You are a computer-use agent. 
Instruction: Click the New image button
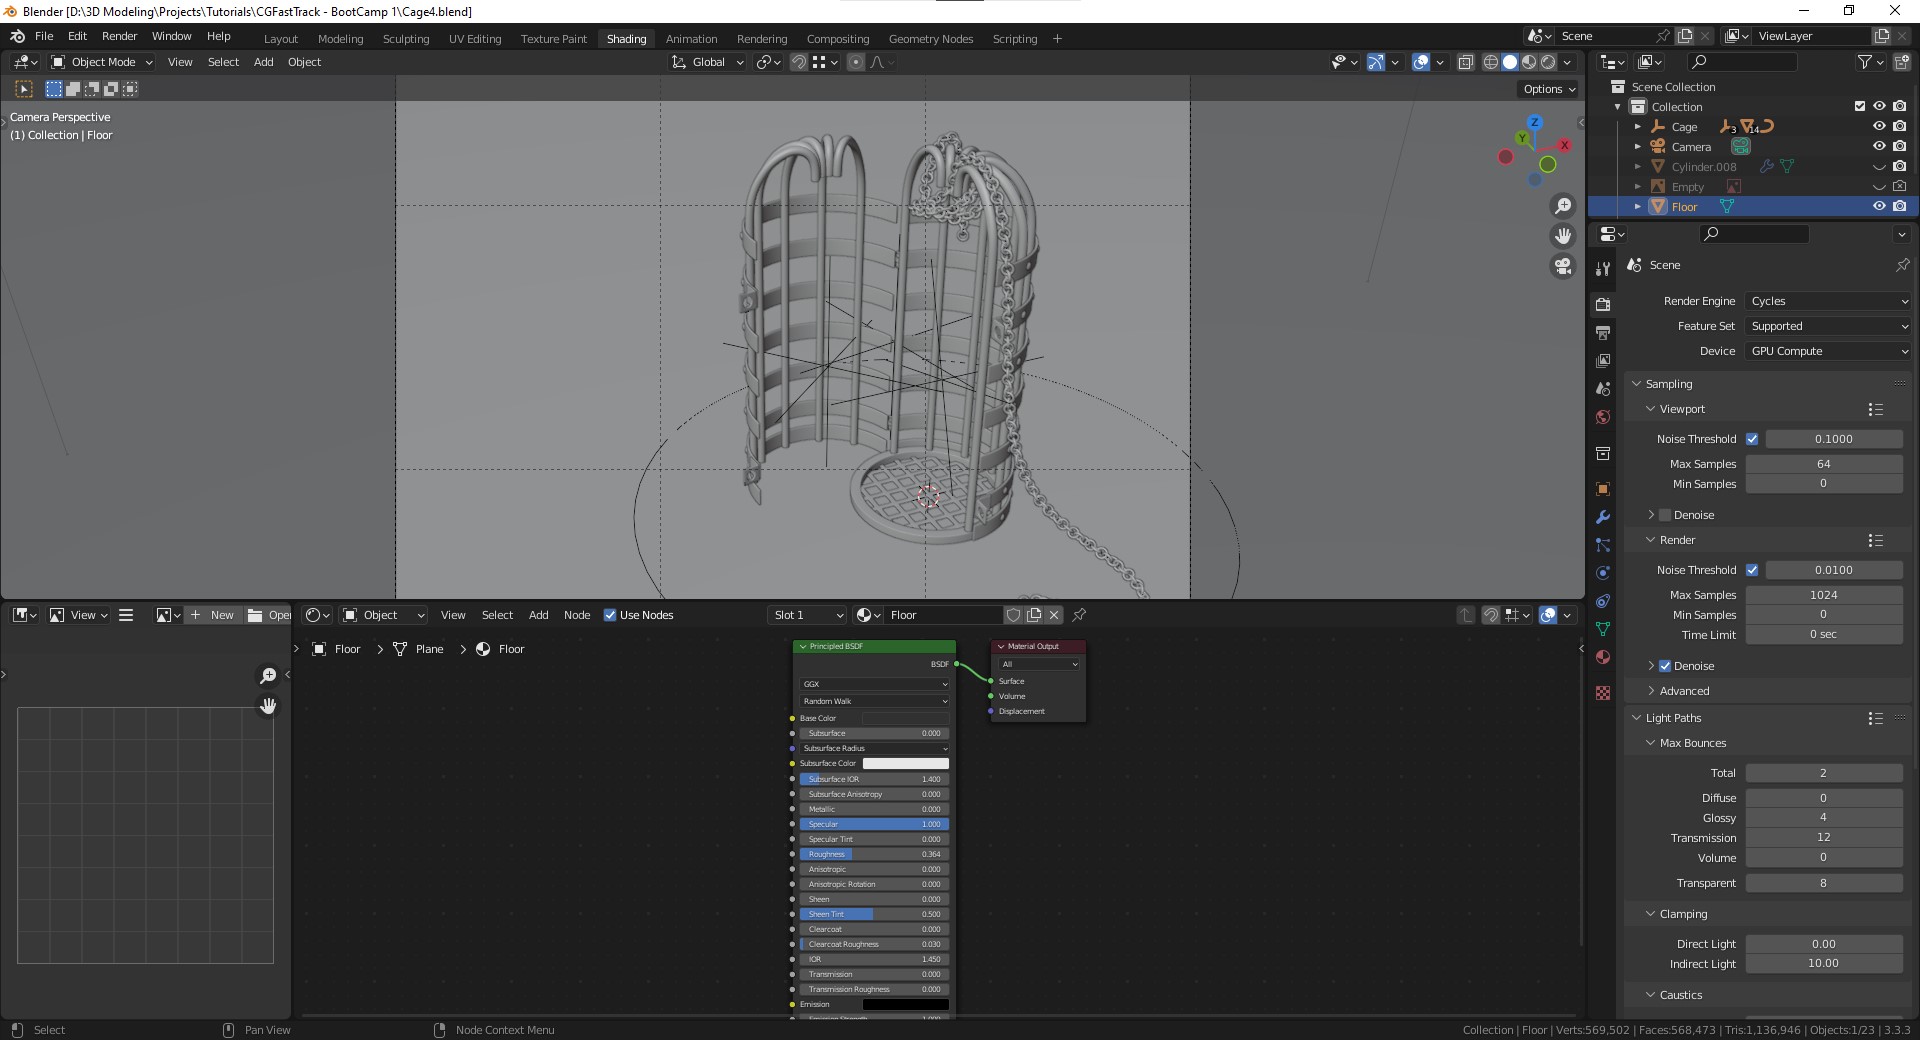click(212, 615)
